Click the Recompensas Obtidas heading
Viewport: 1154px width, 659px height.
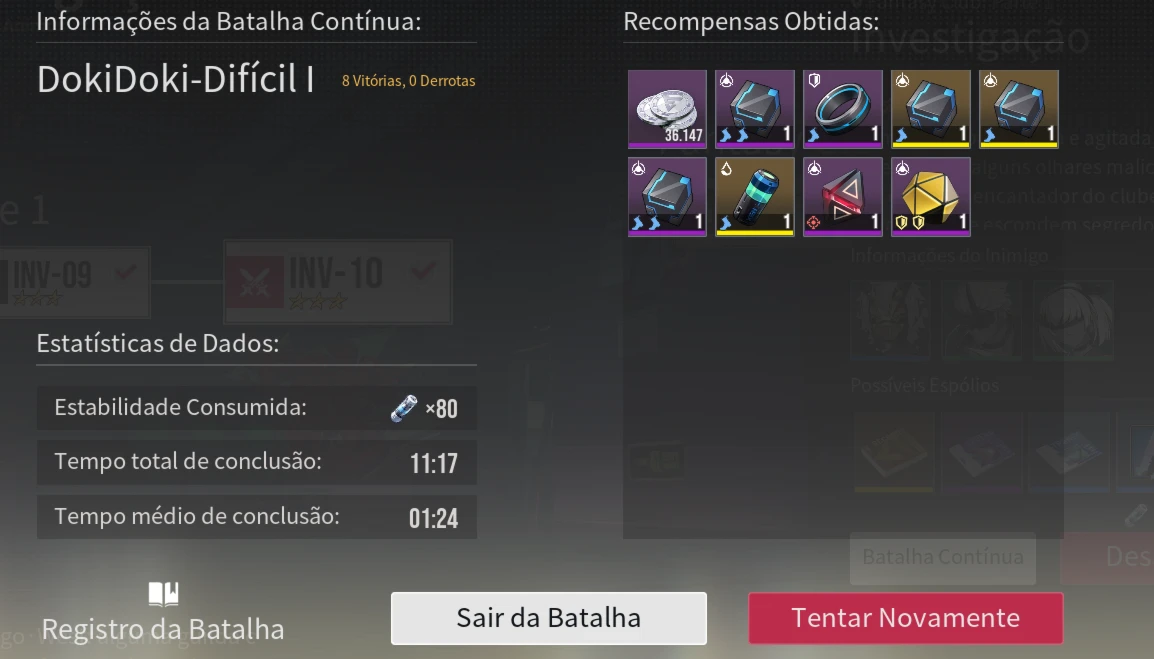pos(751,21)
